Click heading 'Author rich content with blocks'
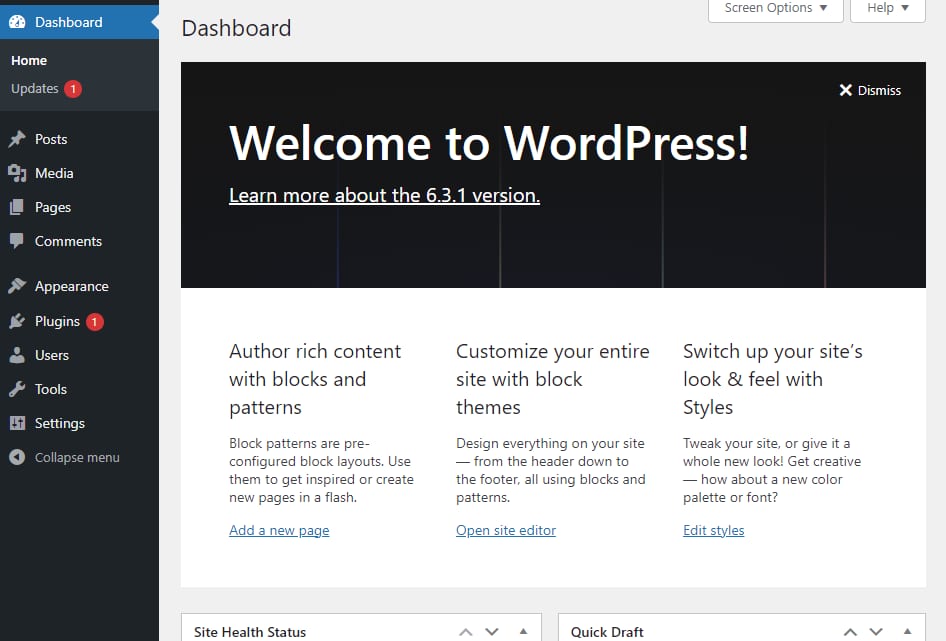The height and width of the screenshot is (641, 946). click(x=315, y=379)
